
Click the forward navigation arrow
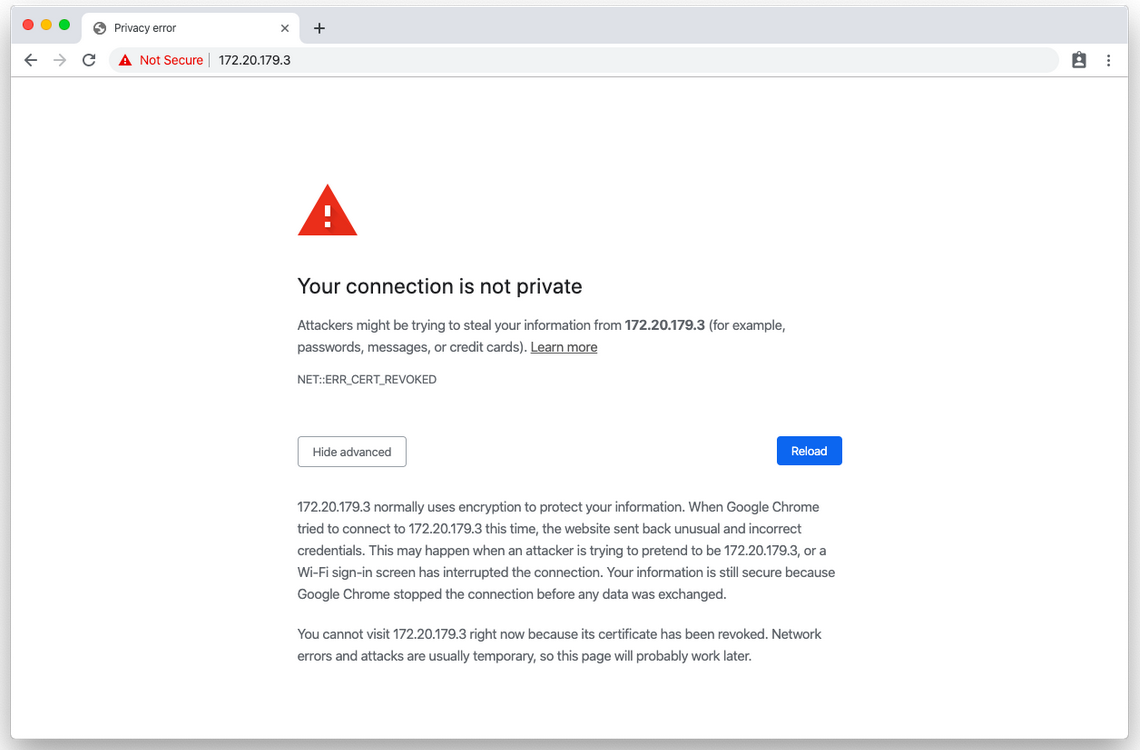[60, 60]
